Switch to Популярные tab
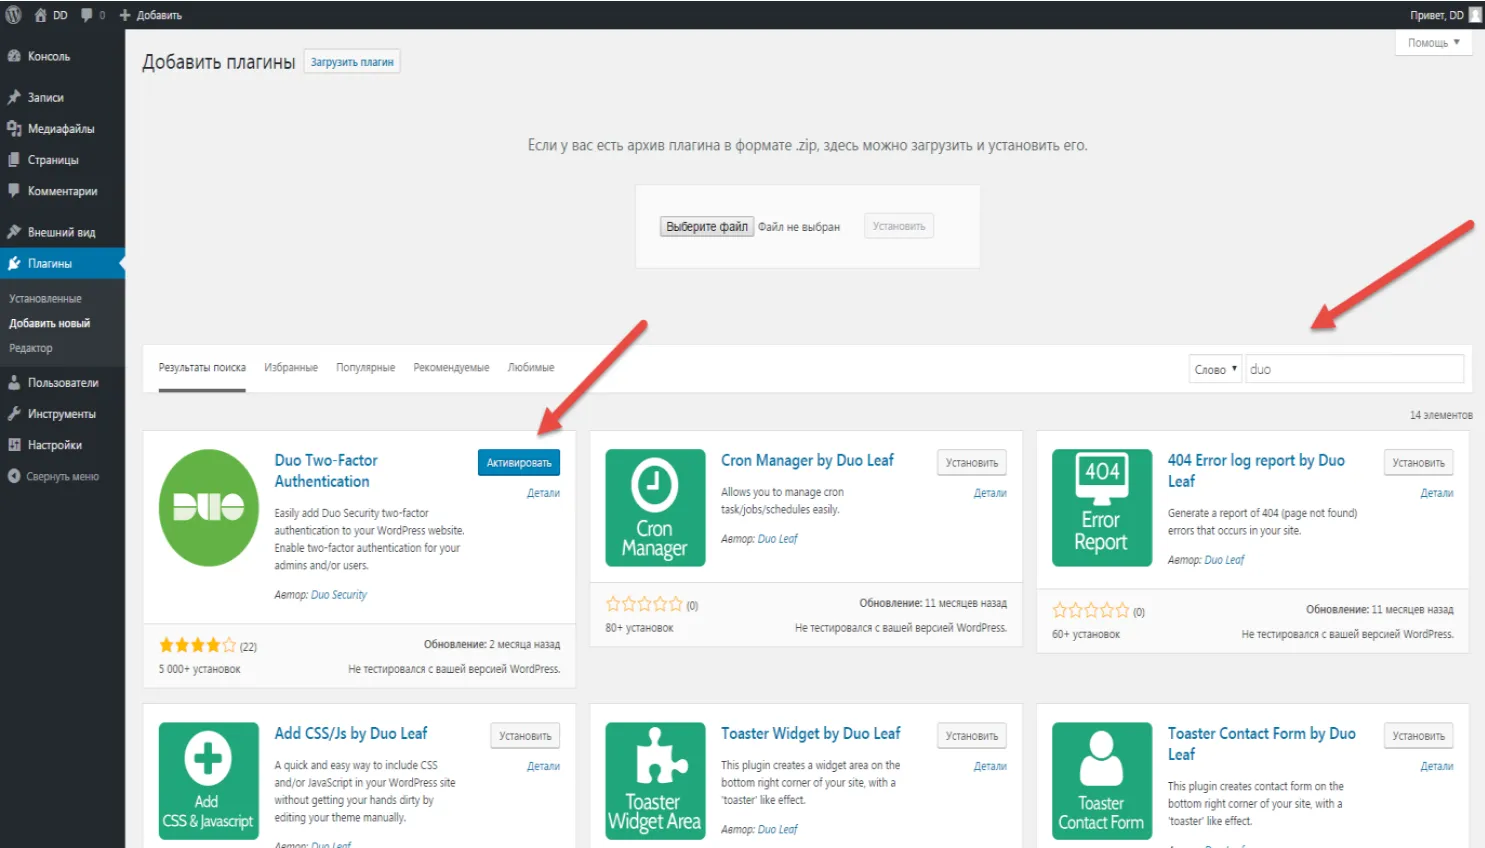This screenshot has height=848, width=1485. 366,367
